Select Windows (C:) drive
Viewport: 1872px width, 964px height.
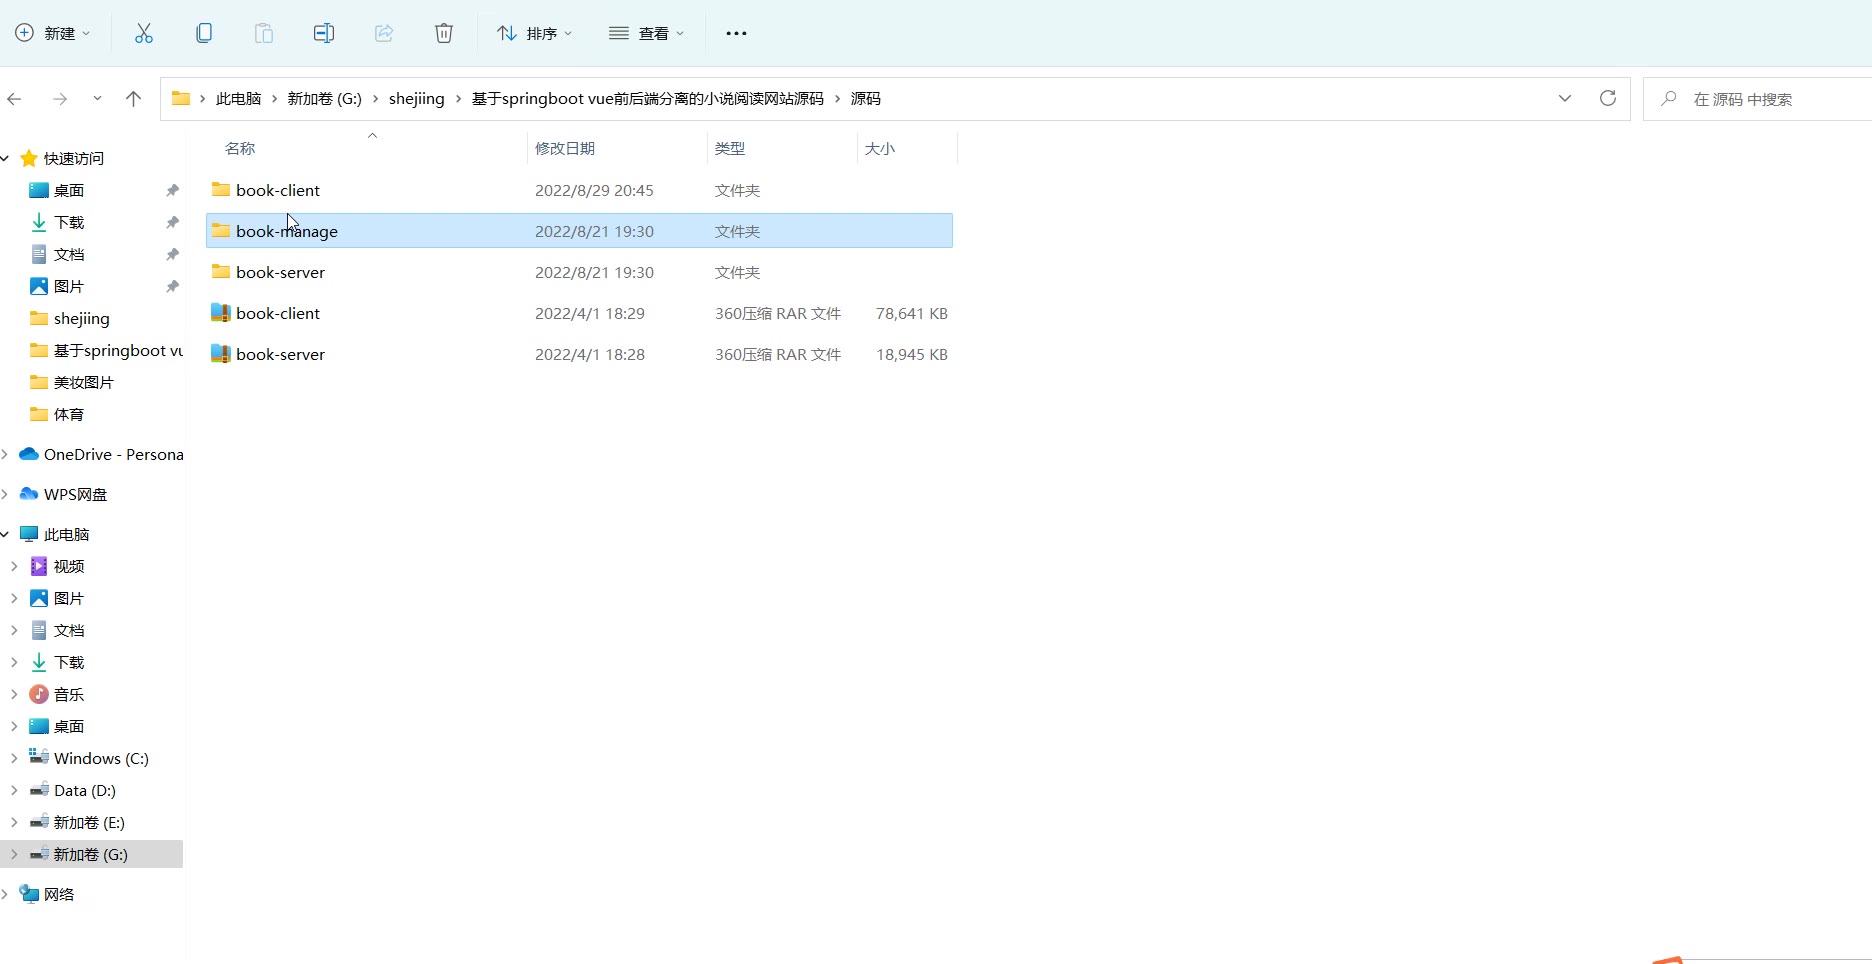pyautogui.click(x=101, y=758)
